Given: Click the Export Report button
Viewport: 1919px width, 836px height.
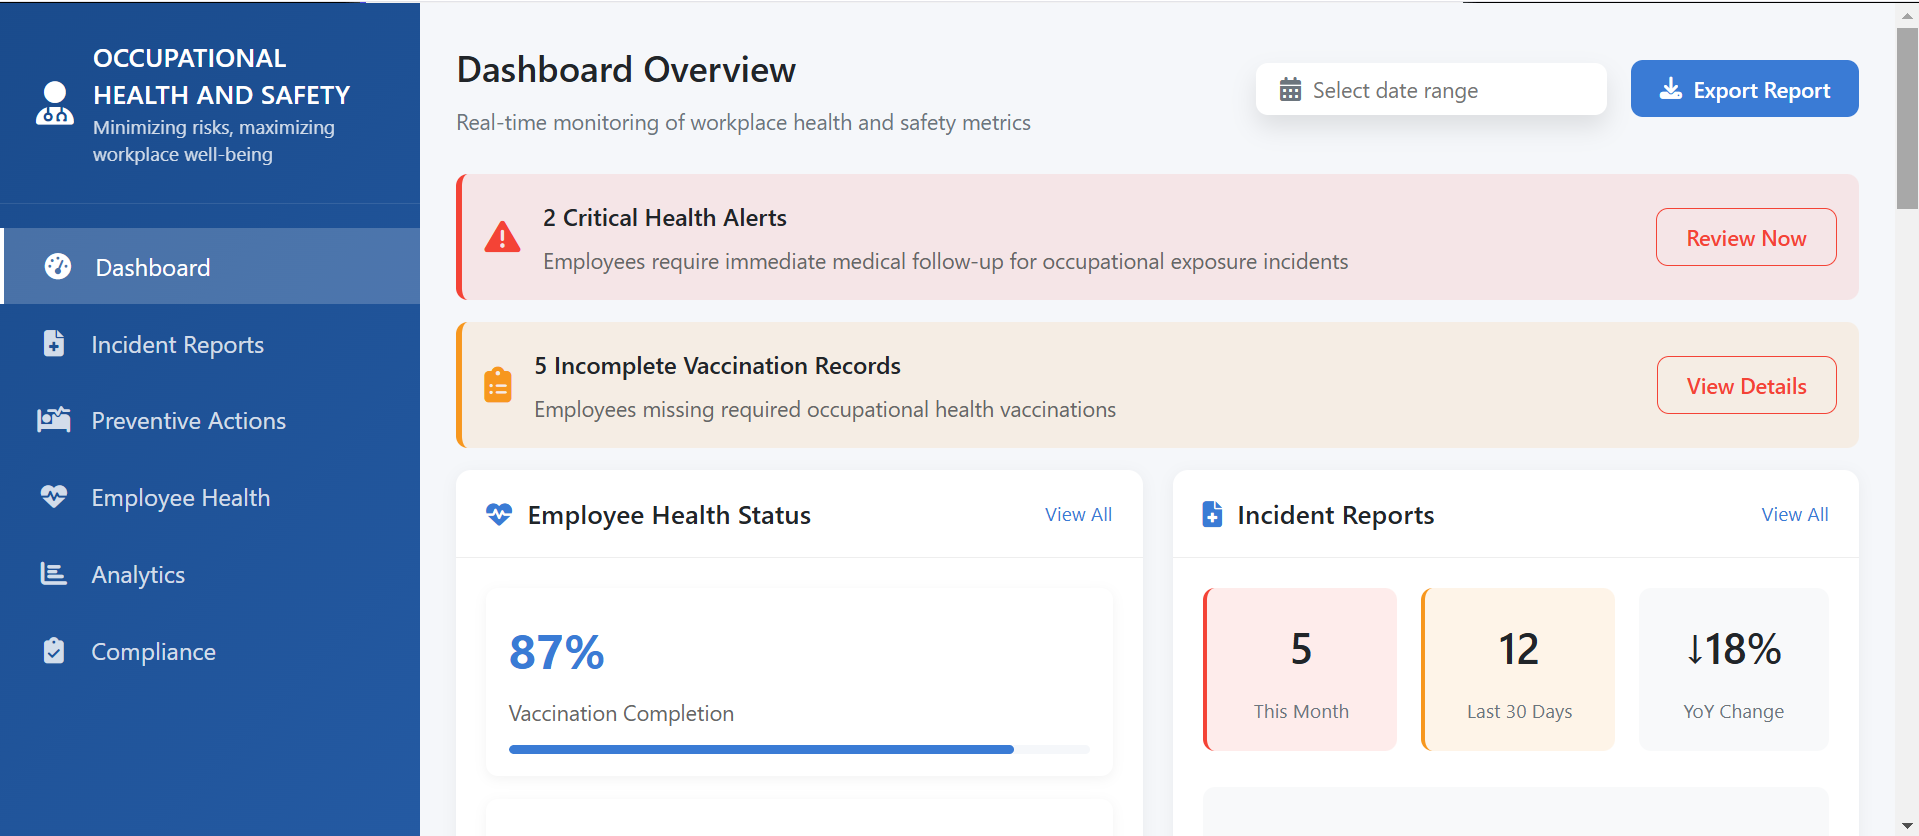Looking at the screenshot, I should pyautogui.click(x=1744, y=89).
